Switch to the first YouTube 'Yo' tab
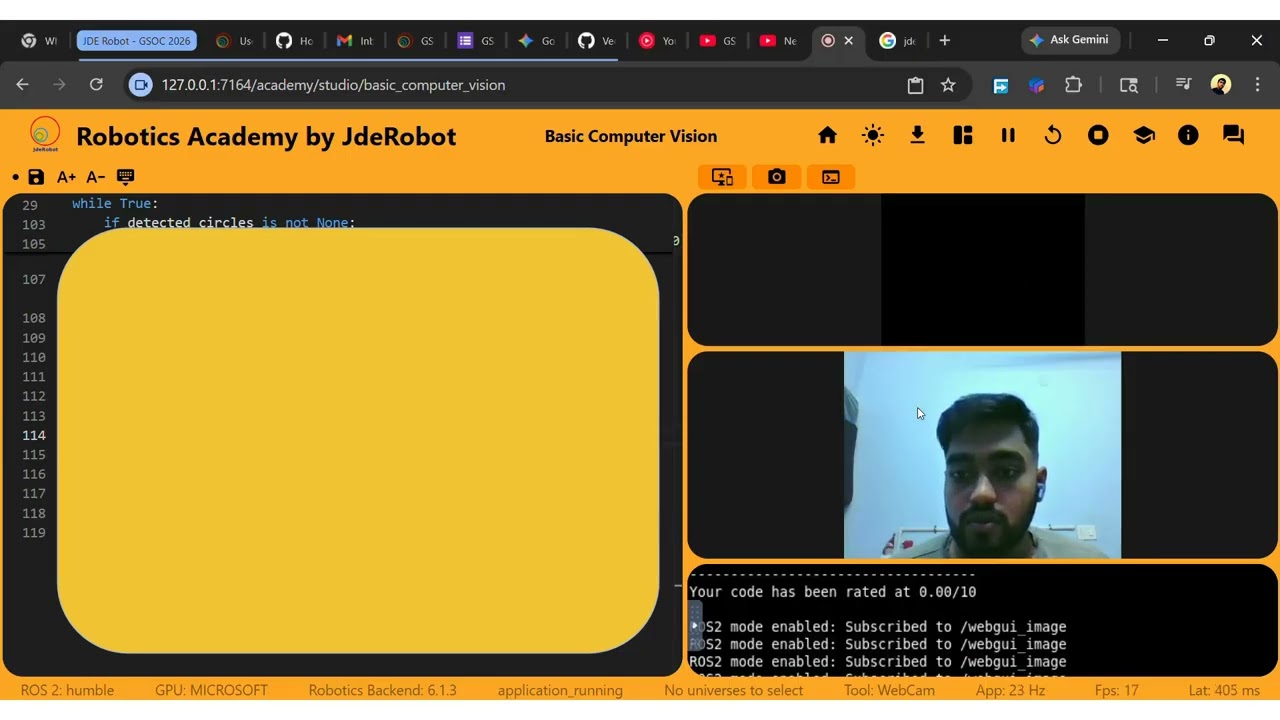This screenshot has width=1280, height=720. coord(657,41)
